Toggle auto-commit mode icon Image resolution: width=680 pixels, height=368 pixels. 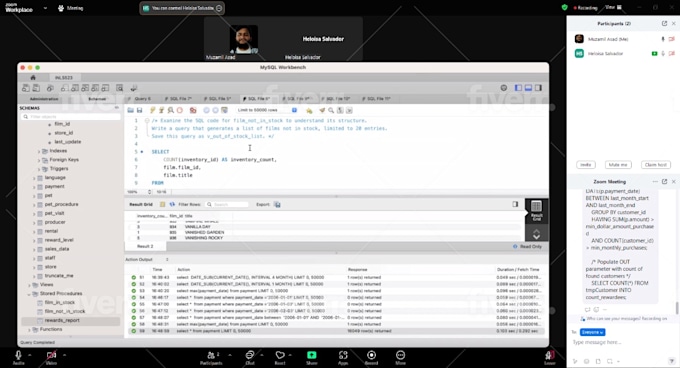tap(224, 111)
